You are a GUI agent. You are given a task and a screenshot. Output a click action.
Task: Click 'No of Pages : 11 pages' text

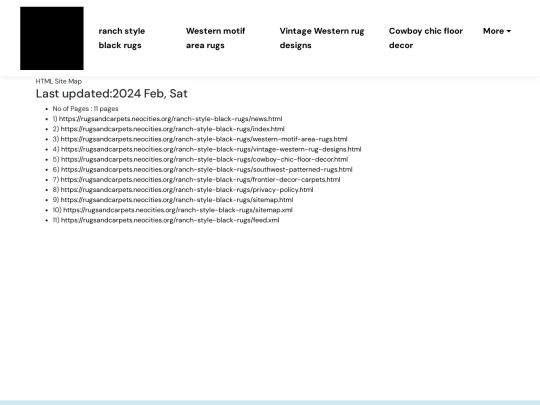pos(85,109)
